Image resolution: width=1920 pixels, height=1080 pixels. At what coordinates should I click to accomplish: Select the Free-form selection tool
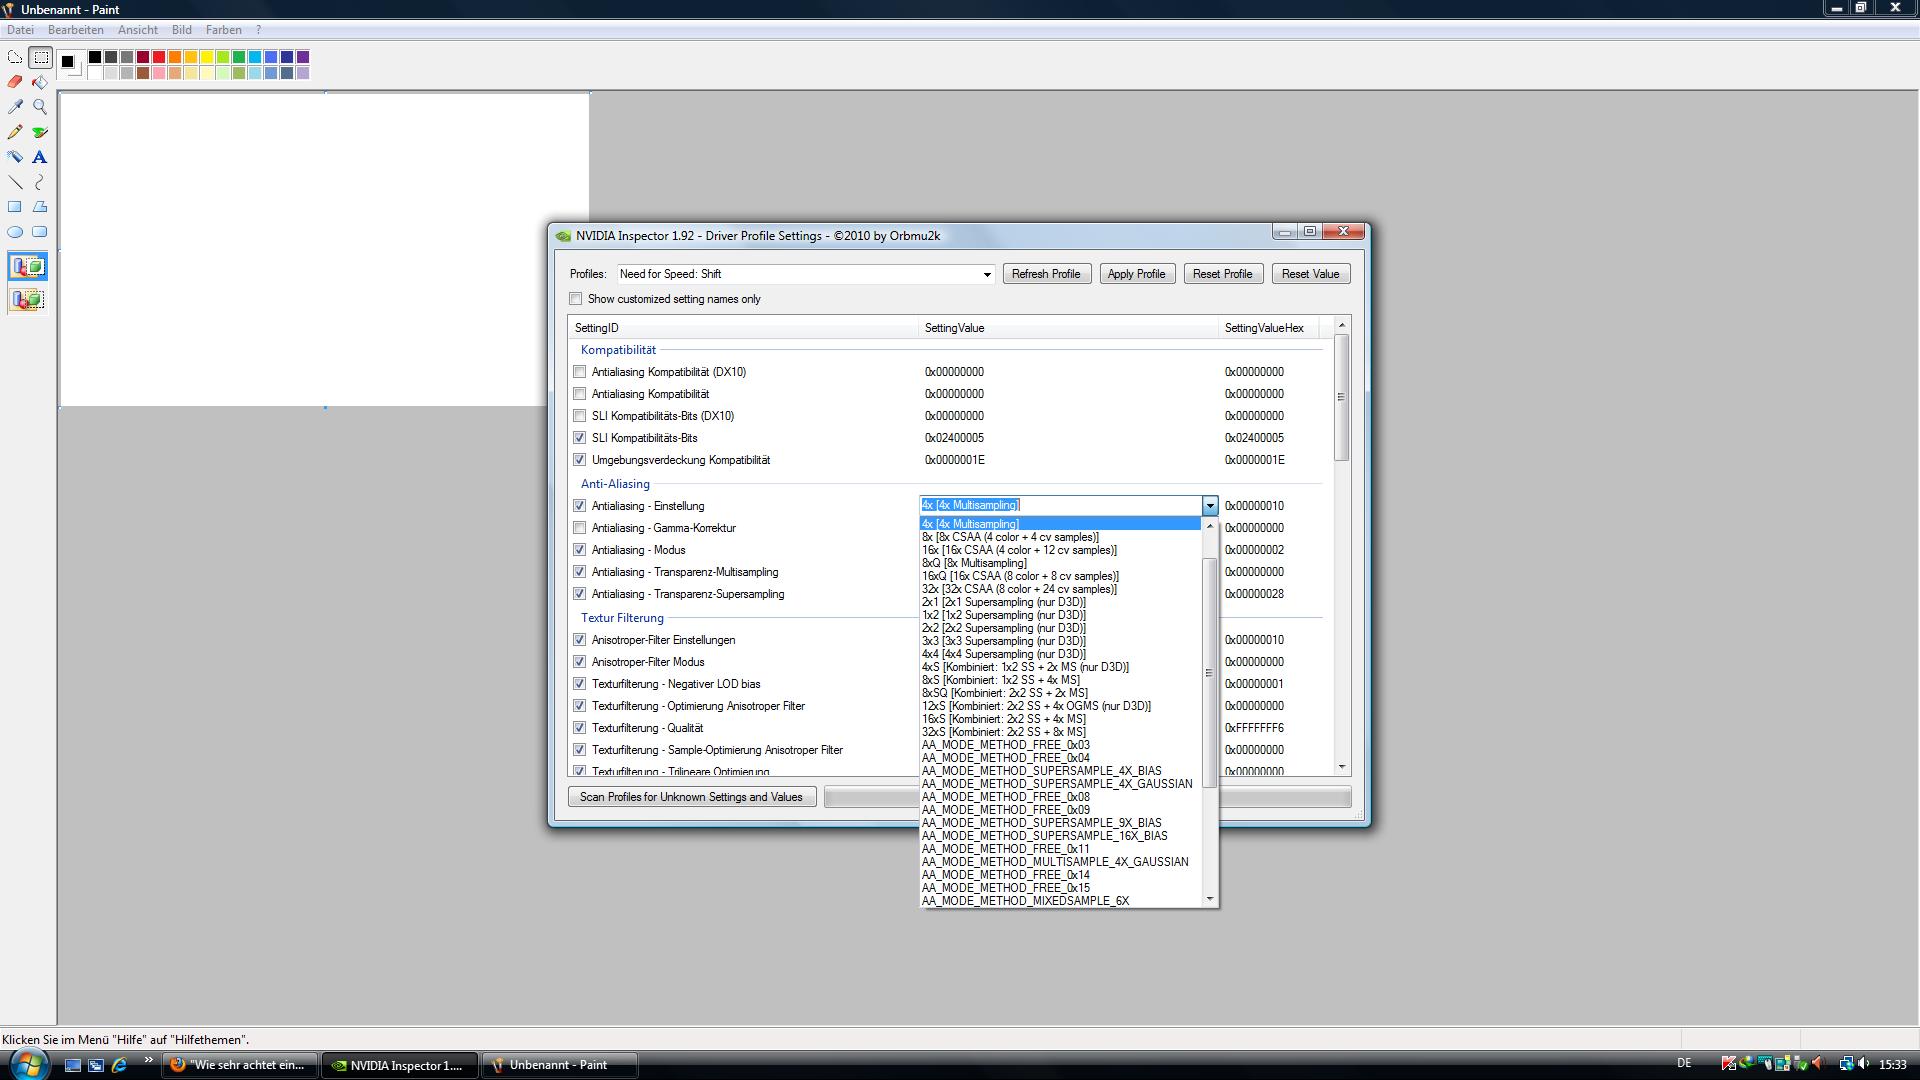pyautogui.click(x=15, y=57)
